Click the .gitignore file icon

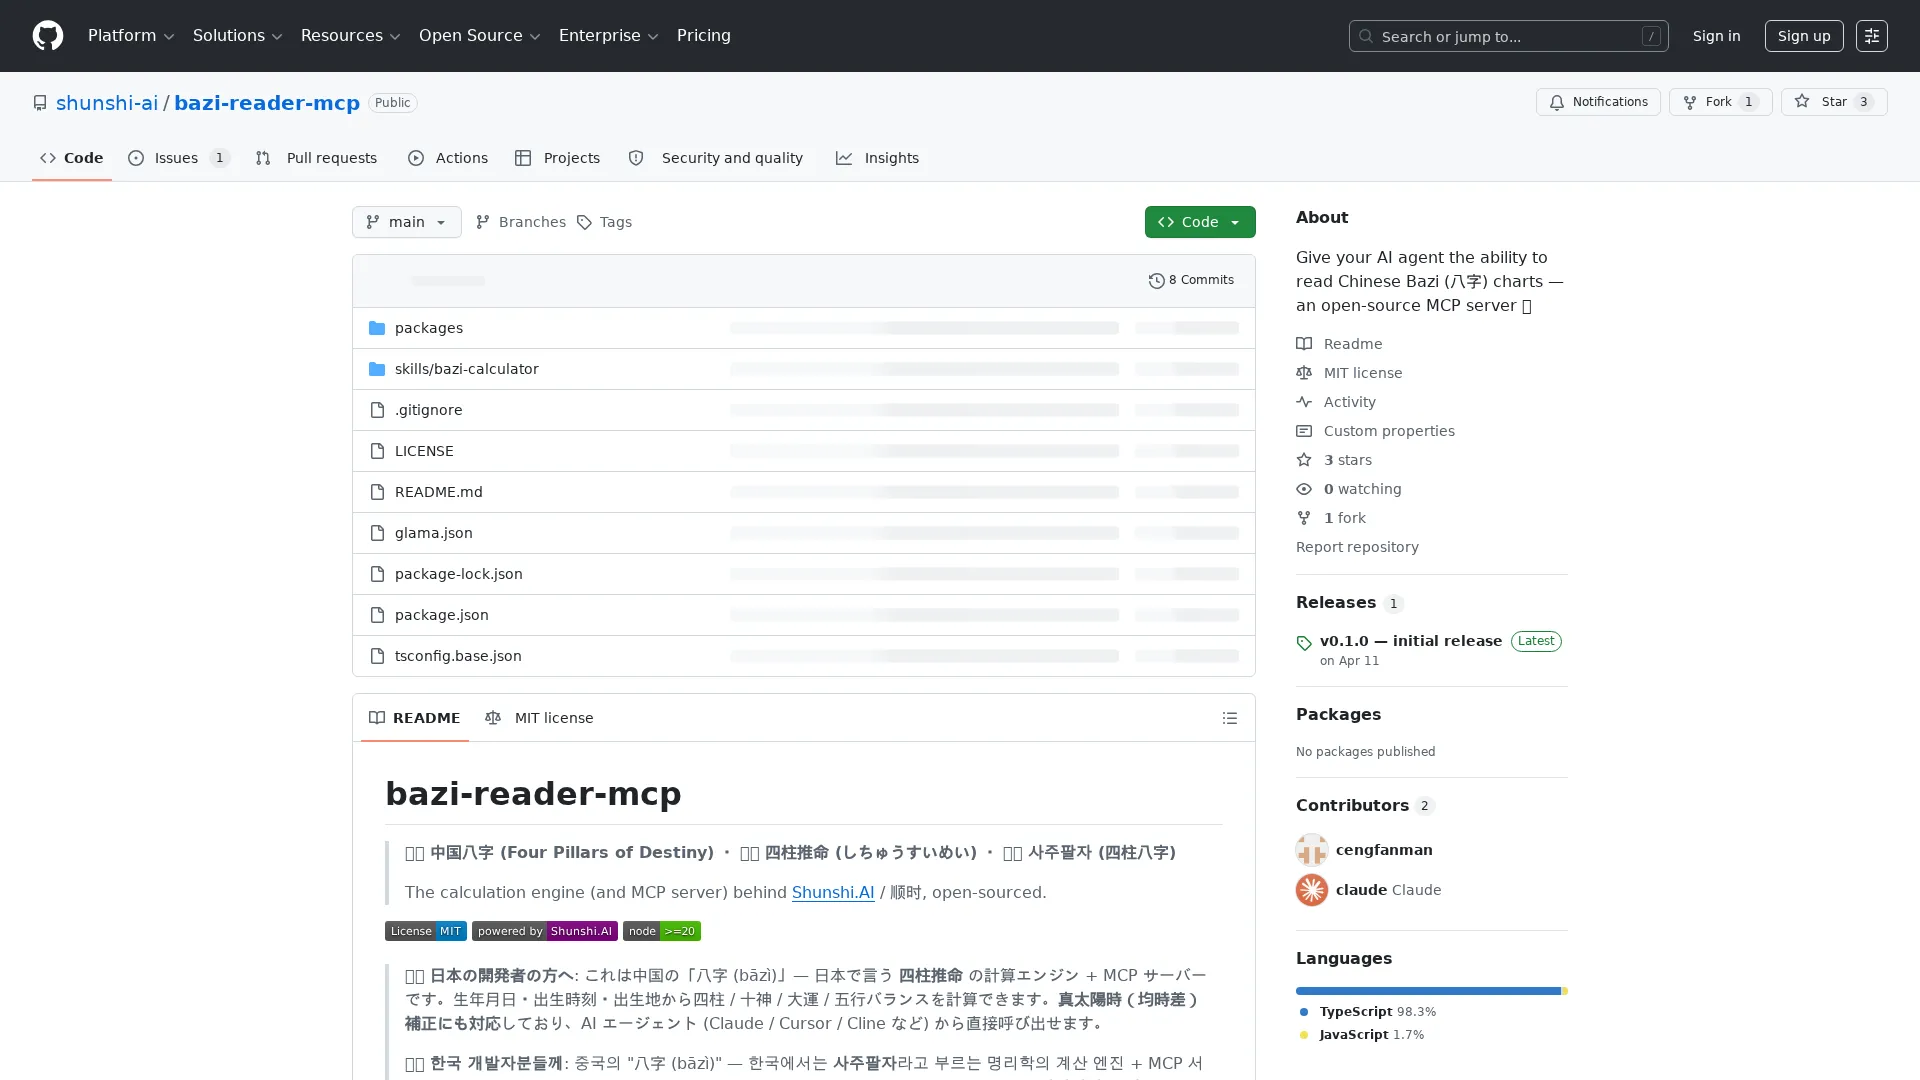(x=377, y=410)
